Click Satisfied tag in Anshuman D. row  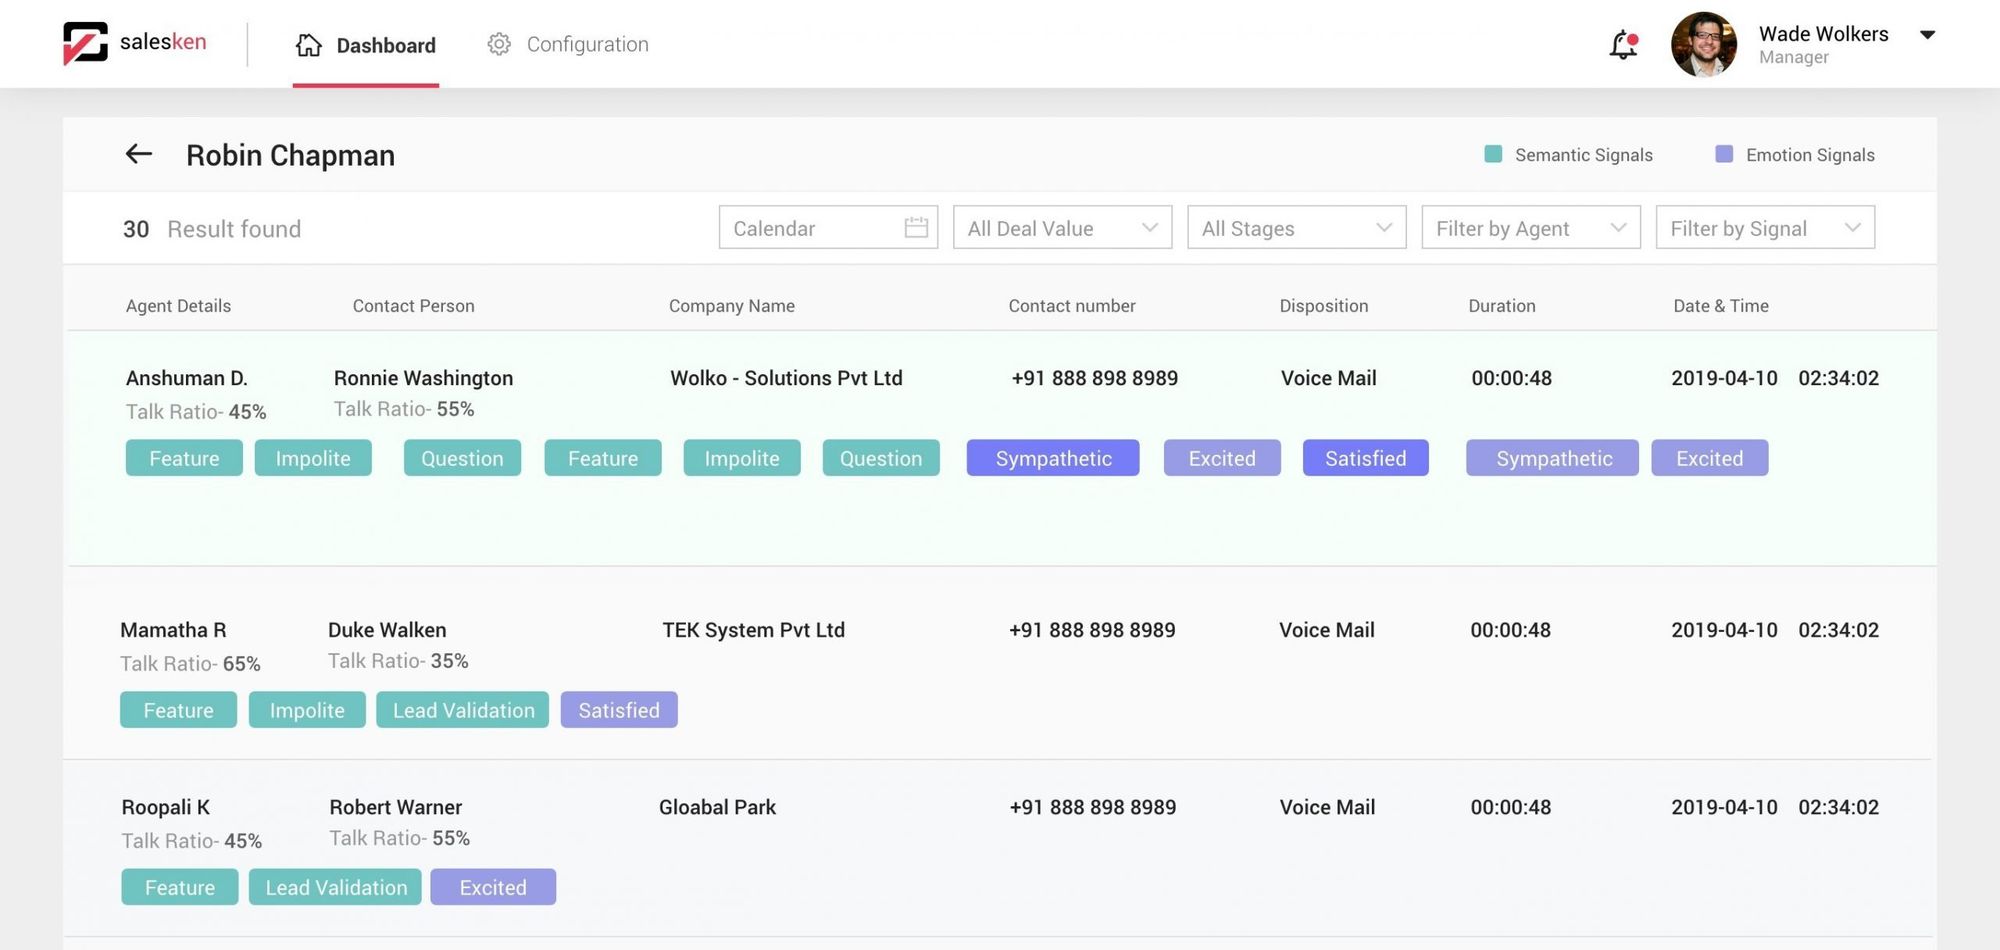[x=1365, y=458]
